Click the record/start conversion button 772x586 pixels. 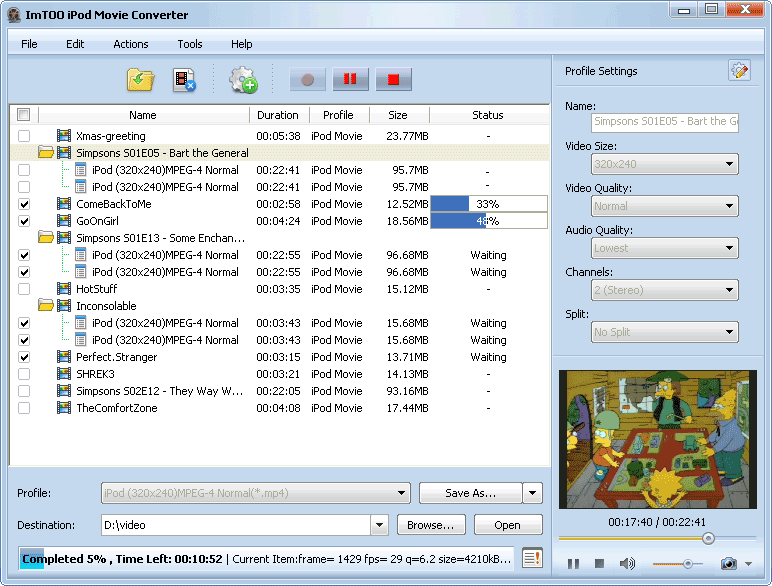pos(307,79)
